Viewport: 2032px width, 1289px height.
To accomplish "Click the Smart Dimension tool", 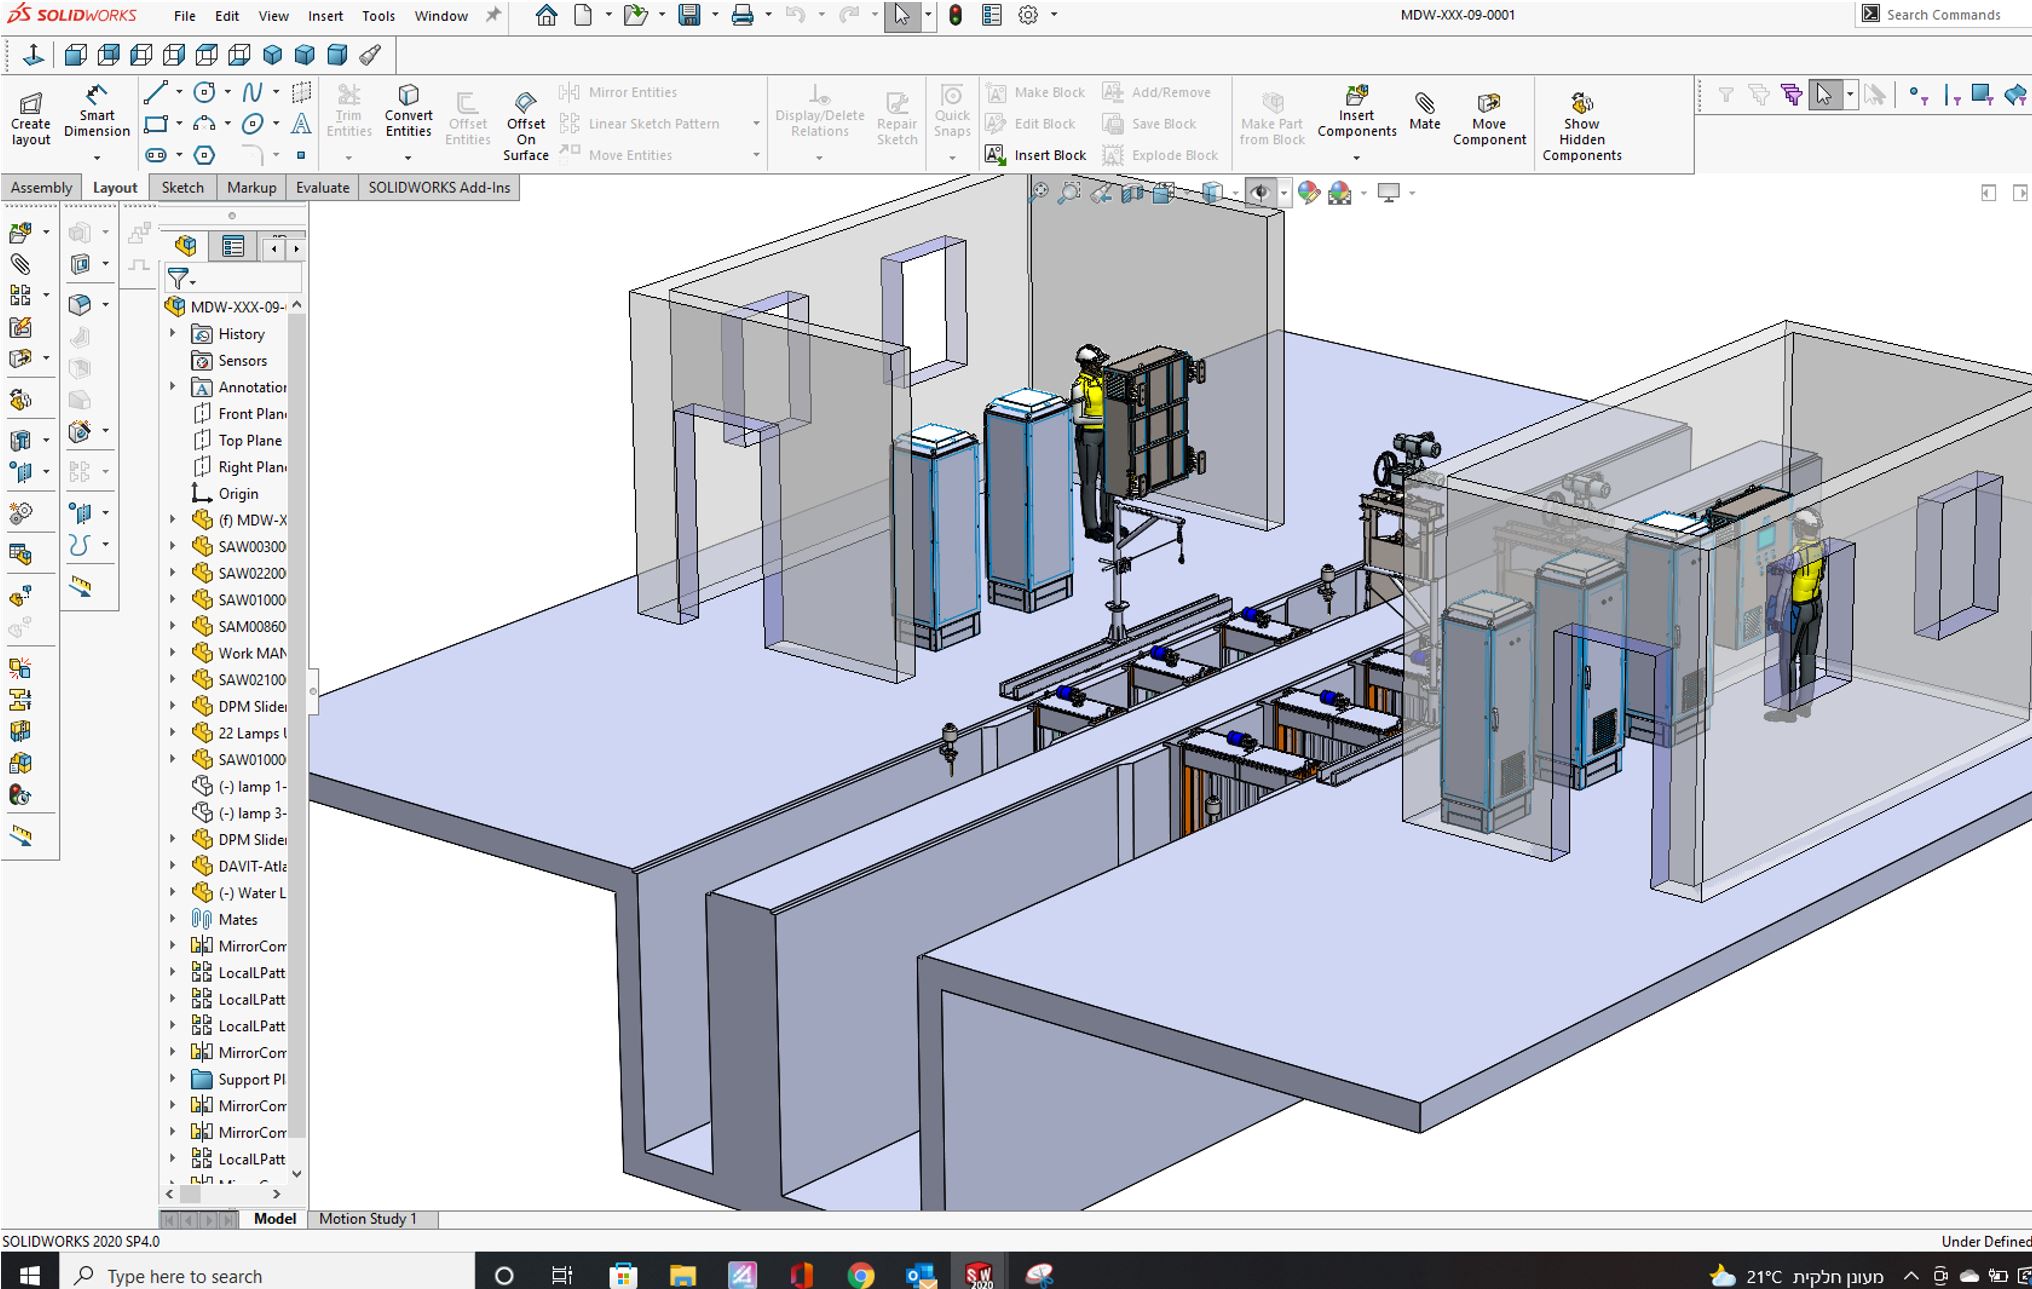I will (x=96, y=110).
